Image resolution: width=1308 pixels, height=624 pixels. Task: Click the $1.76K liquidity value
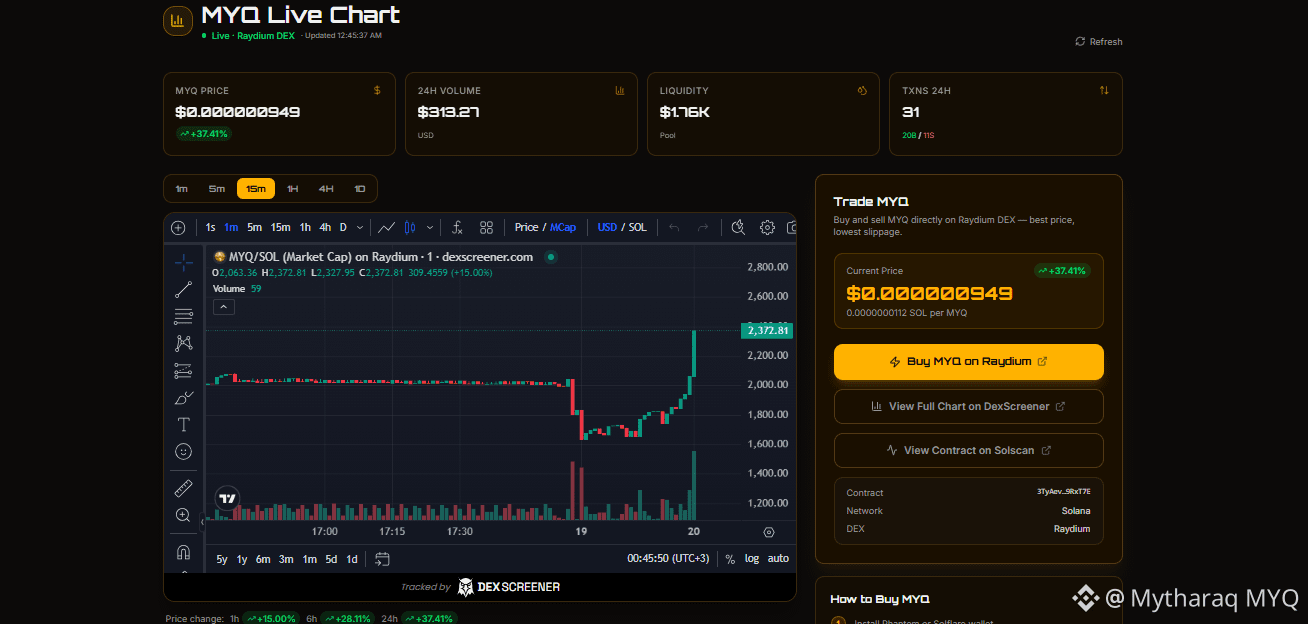pos(685,112)
